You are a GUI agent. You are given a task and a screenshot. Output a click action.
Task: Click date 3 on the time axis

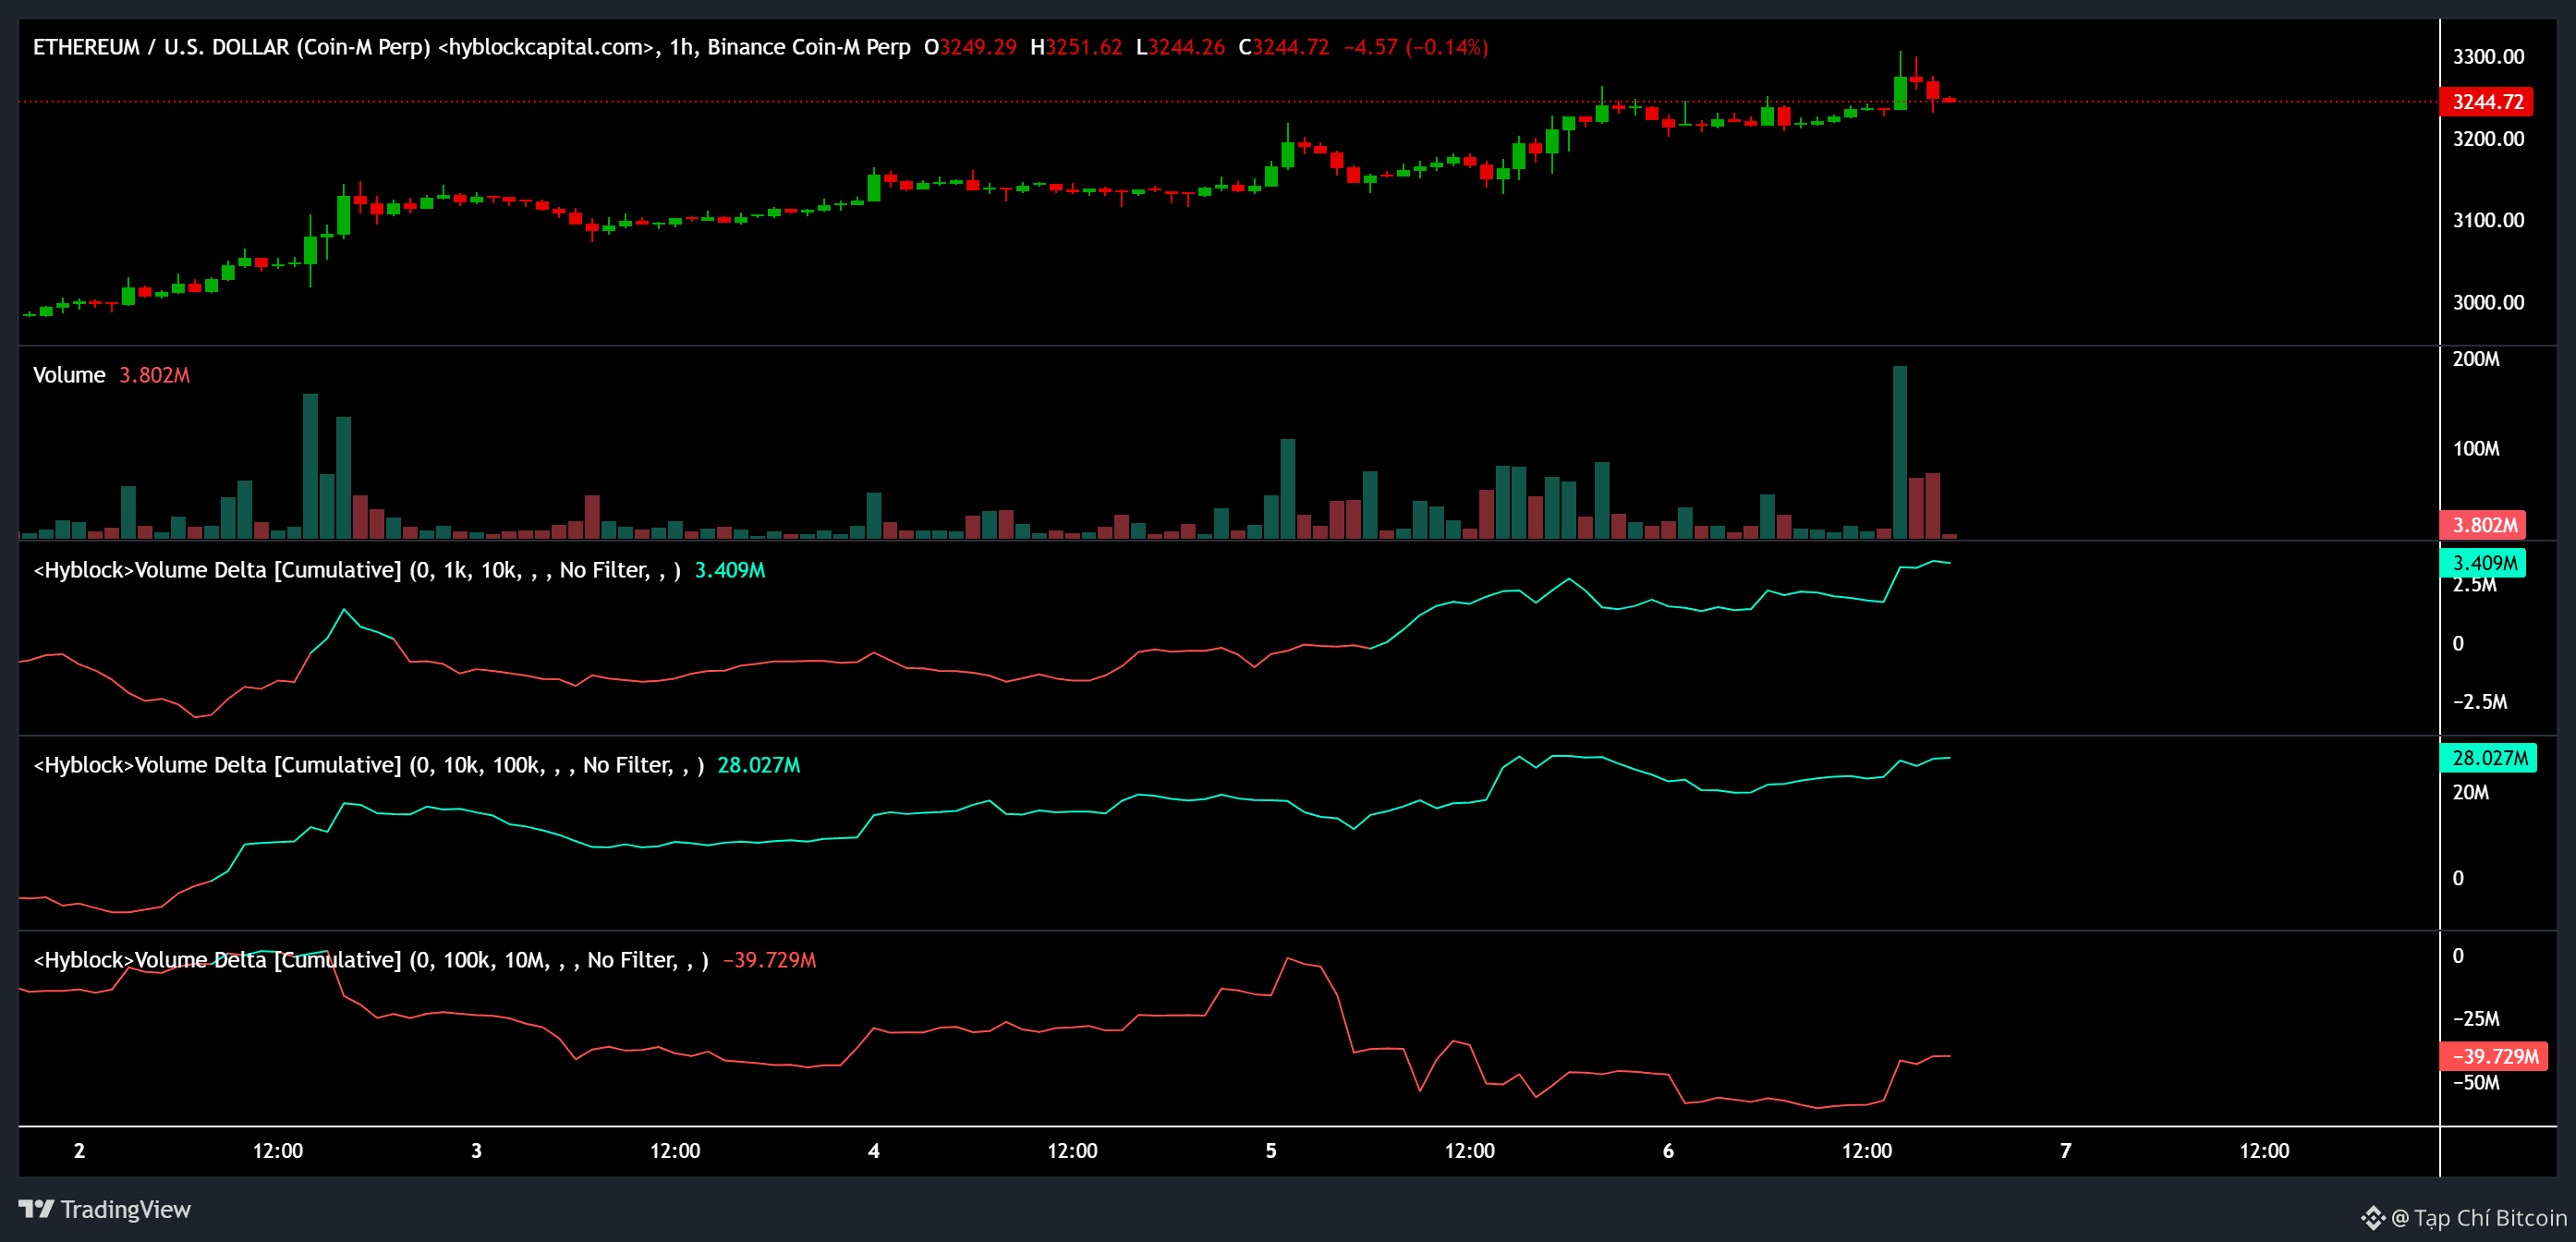476,1151
